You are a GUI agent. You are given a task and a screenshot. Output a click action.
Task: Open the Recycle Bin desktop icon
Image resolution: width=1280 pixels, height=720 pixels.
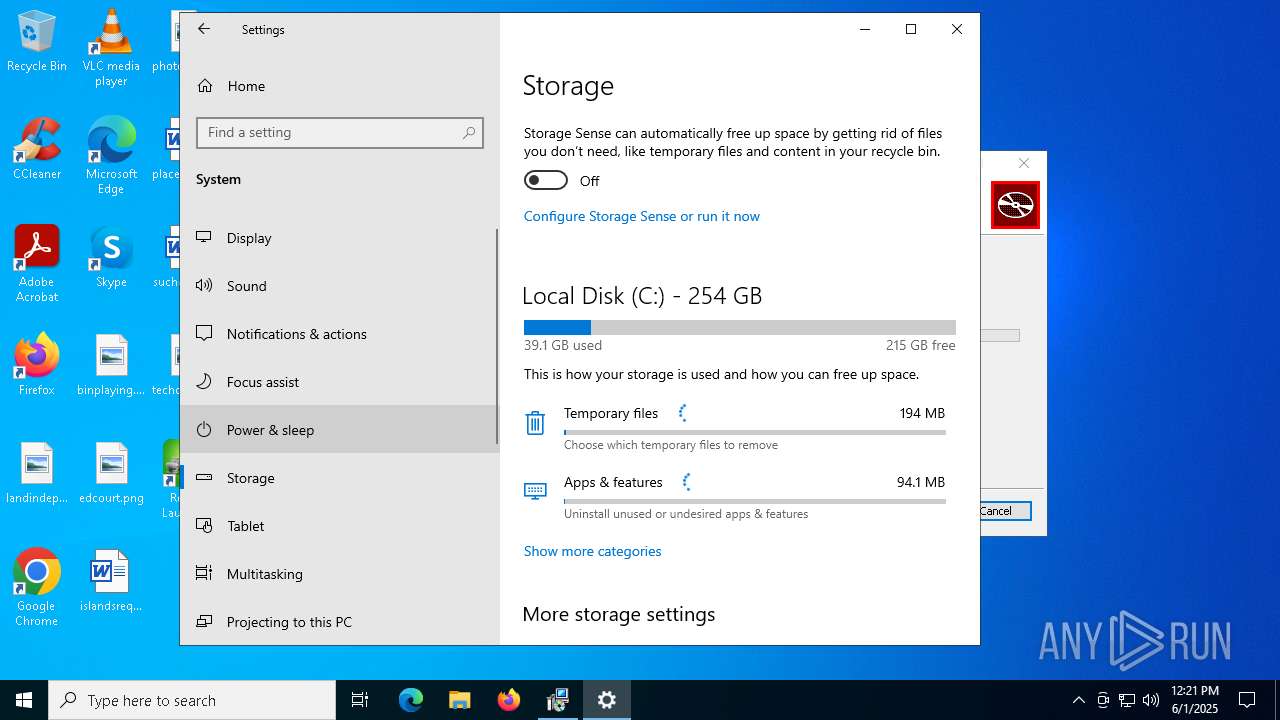click(37, 42)
